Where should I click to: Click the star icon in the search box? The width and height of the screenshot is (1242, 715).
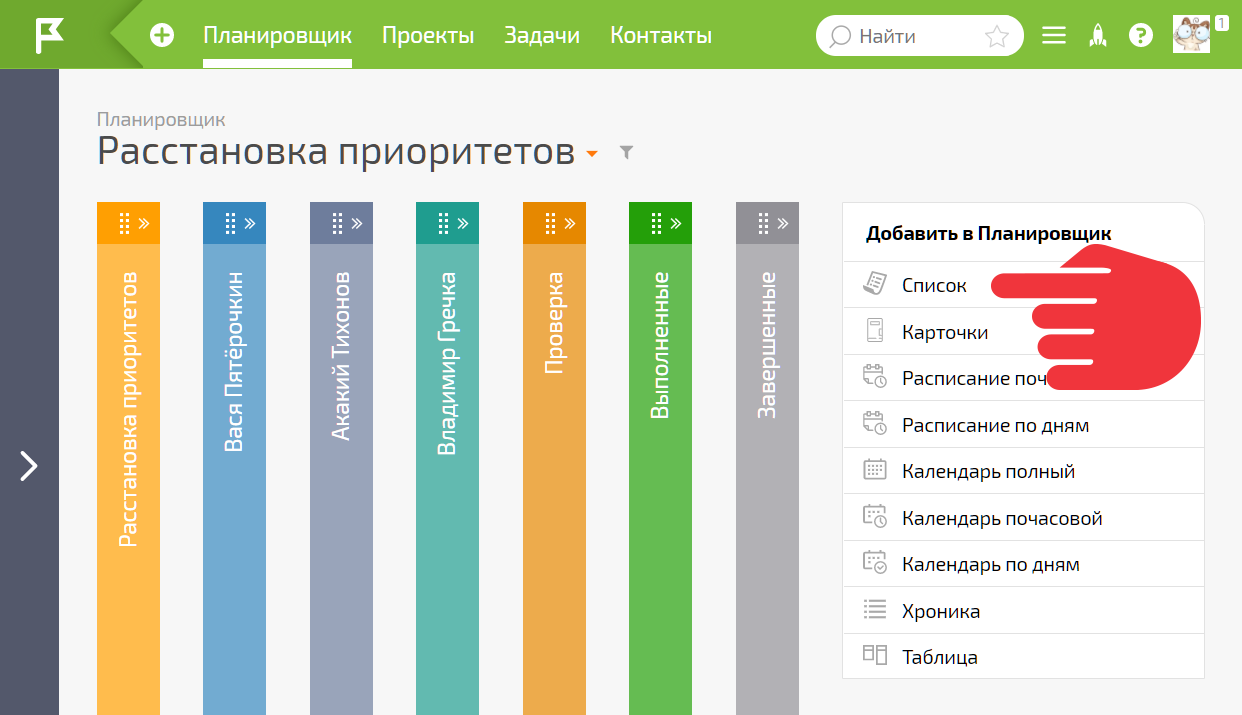(996, 37)
